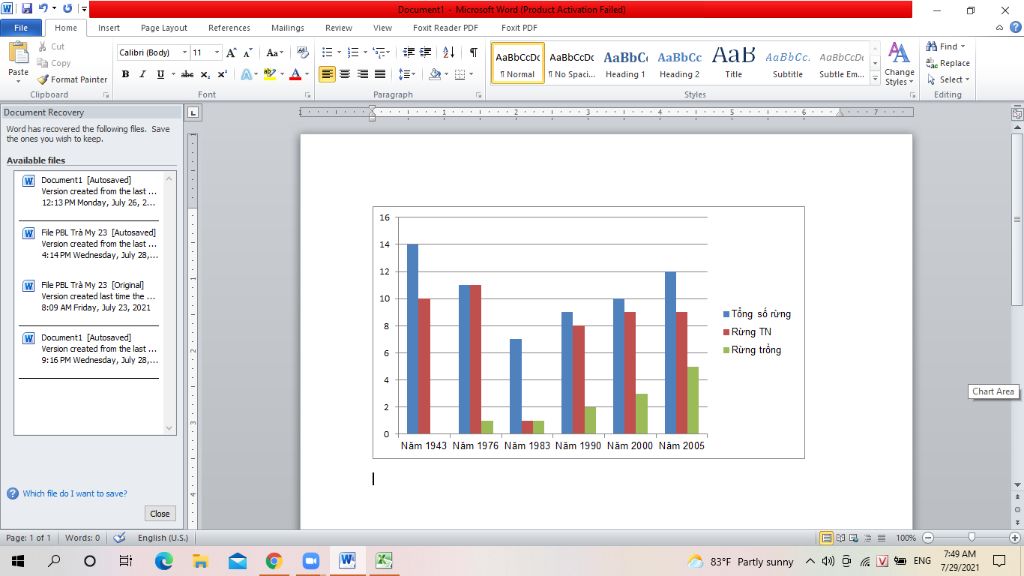Toggle Align Text Left button
Image resolution: width=1024 pixels, height=576 pixels.
327,74
